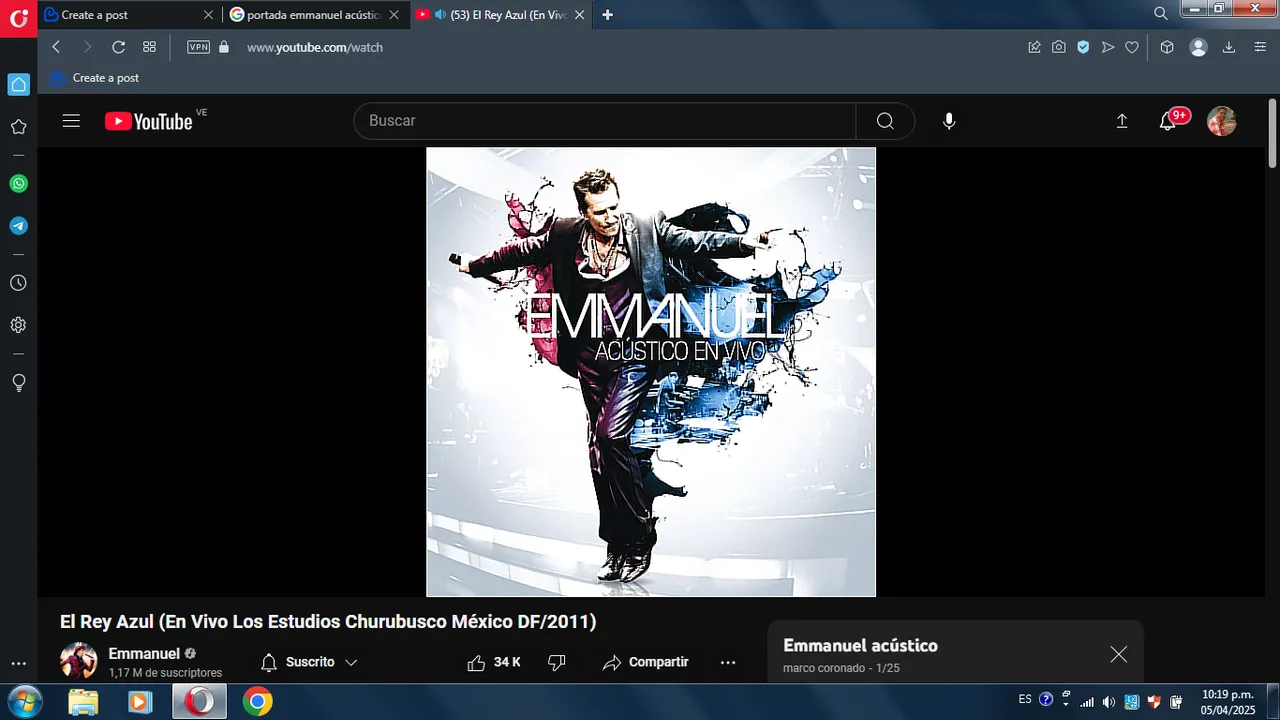
Task: Open the blue ad-blocker shield icon
Action: (x=1083, y=47)
